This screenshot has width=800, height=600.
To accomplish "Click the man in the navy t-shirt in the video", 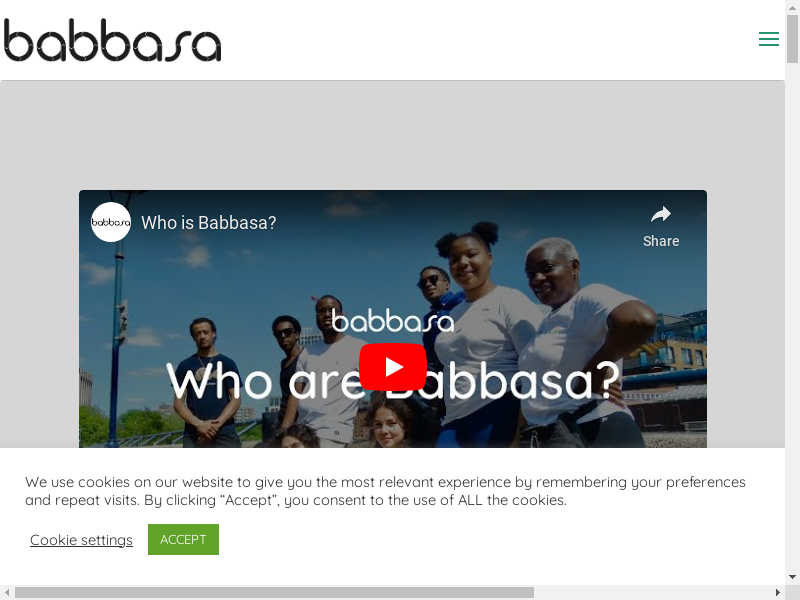I will coord(206,383).
